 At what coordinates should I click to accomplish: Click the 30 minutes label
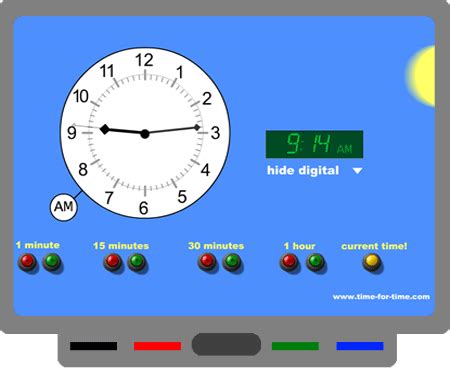tap(216, 246)
